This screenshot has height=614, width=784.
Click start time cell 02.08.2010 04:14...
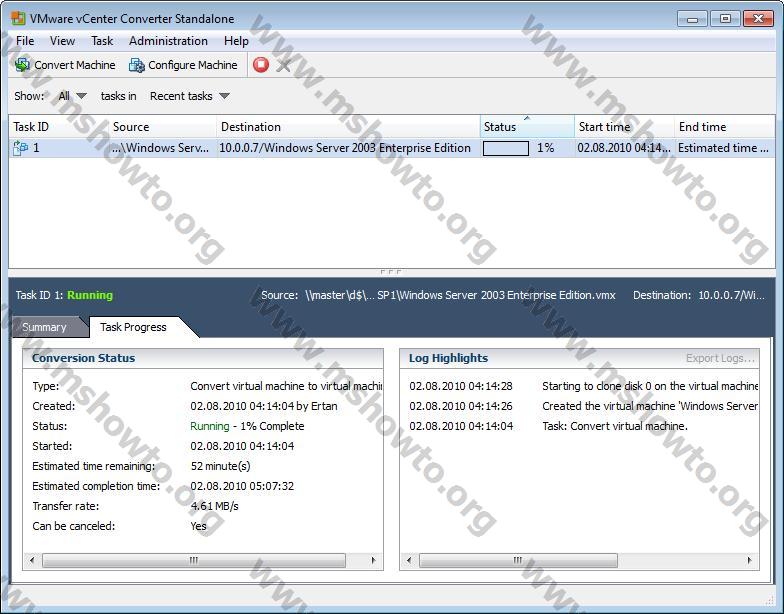[x=624, y=148]
